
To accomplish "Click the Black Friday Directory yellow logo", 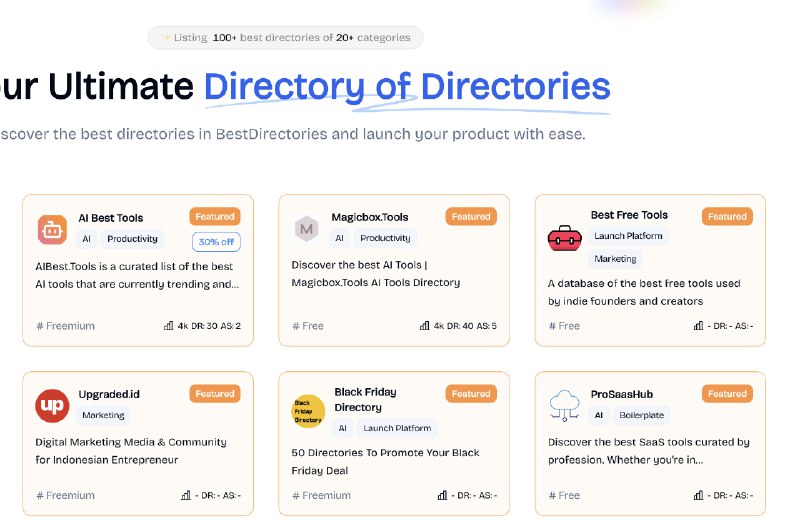I will click(308, 411).
